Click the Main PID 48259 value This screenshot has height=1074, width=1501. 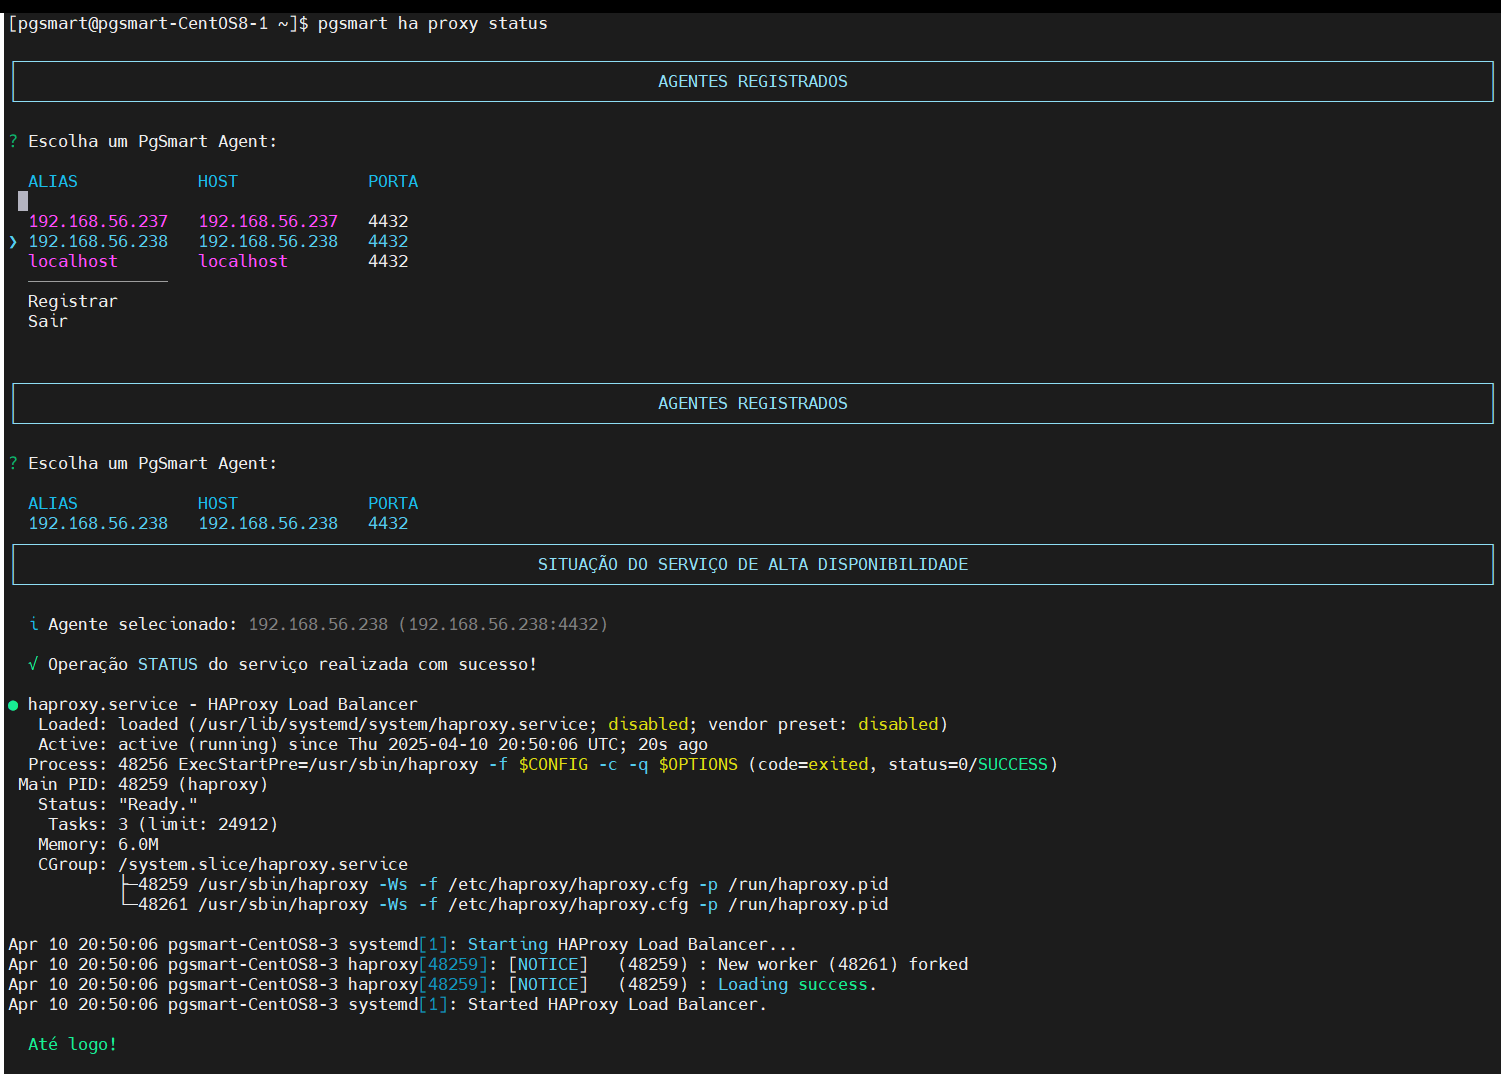pos(143,784)
